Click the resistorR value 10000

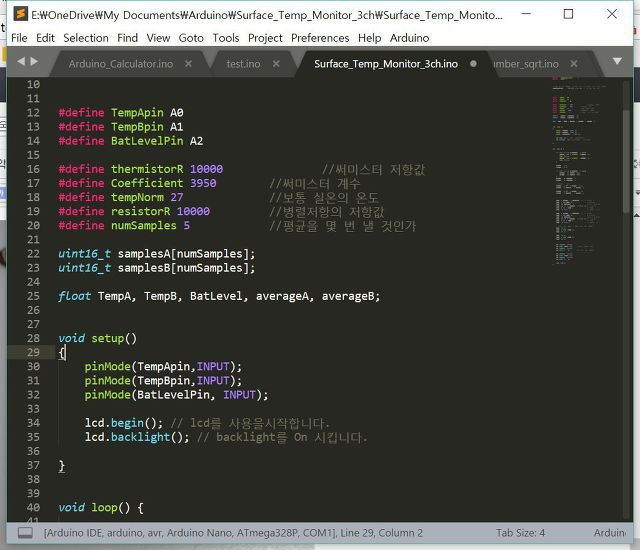click(193, 211)
